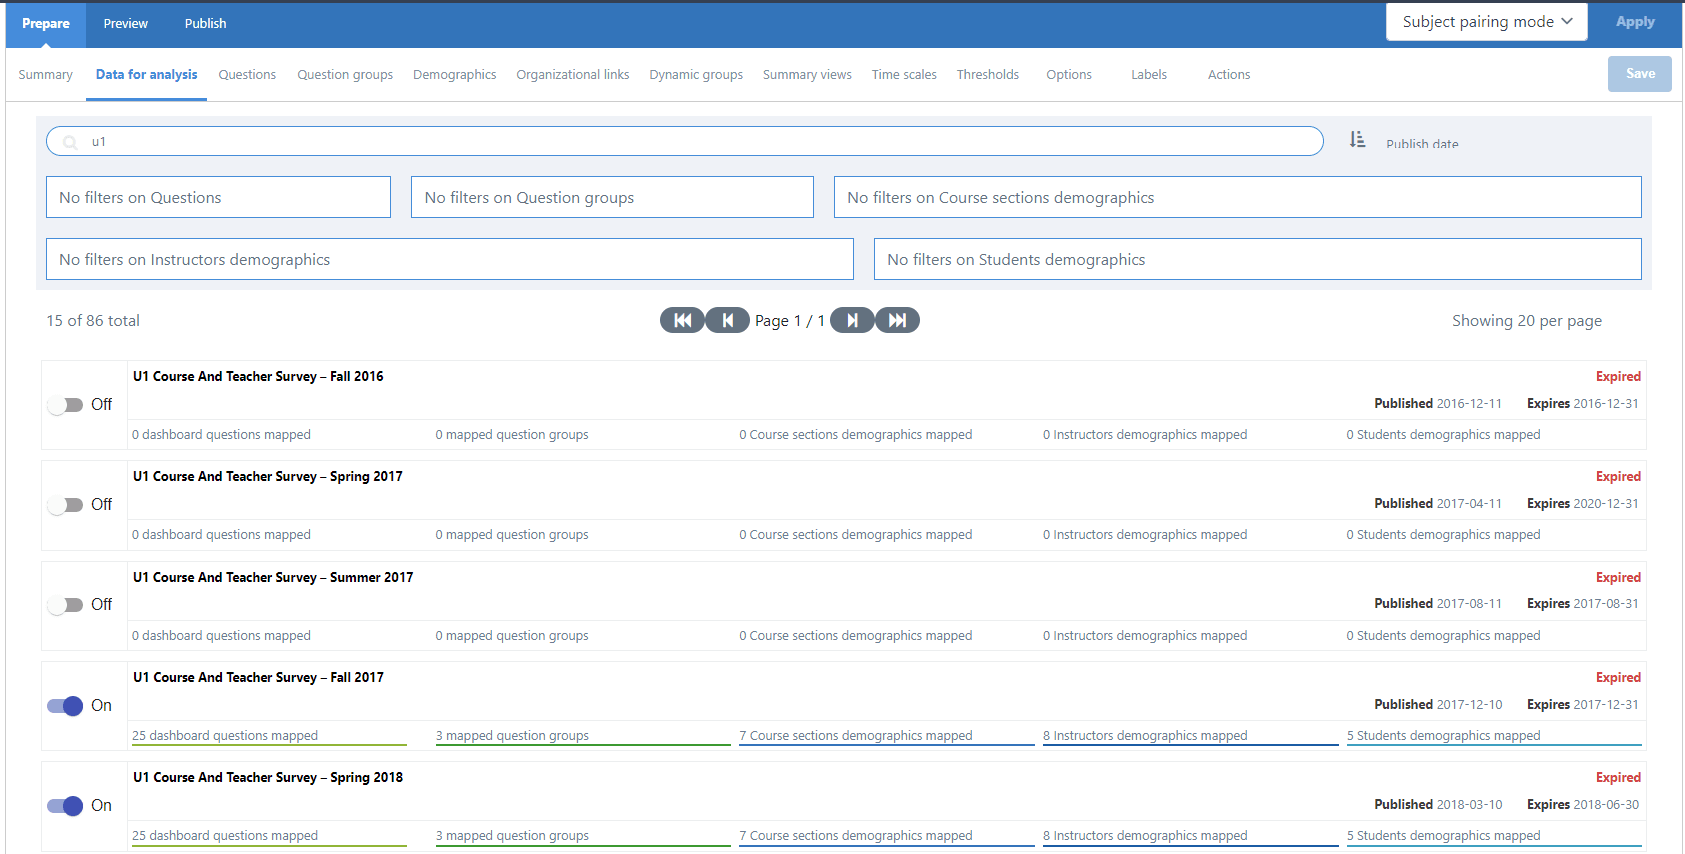Open Course sections demographics filter

(1237, 197)
